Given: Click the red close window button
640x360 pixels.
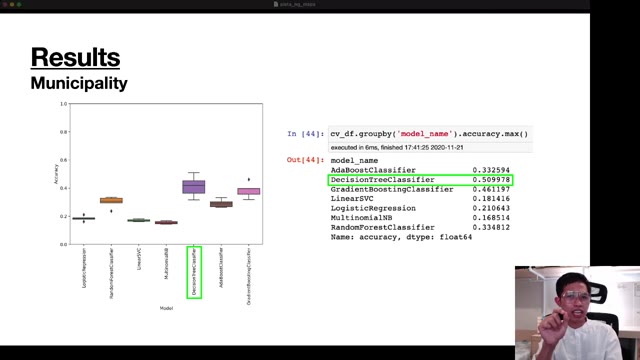Looking at the screenshot, I should (x=5, y=4).
